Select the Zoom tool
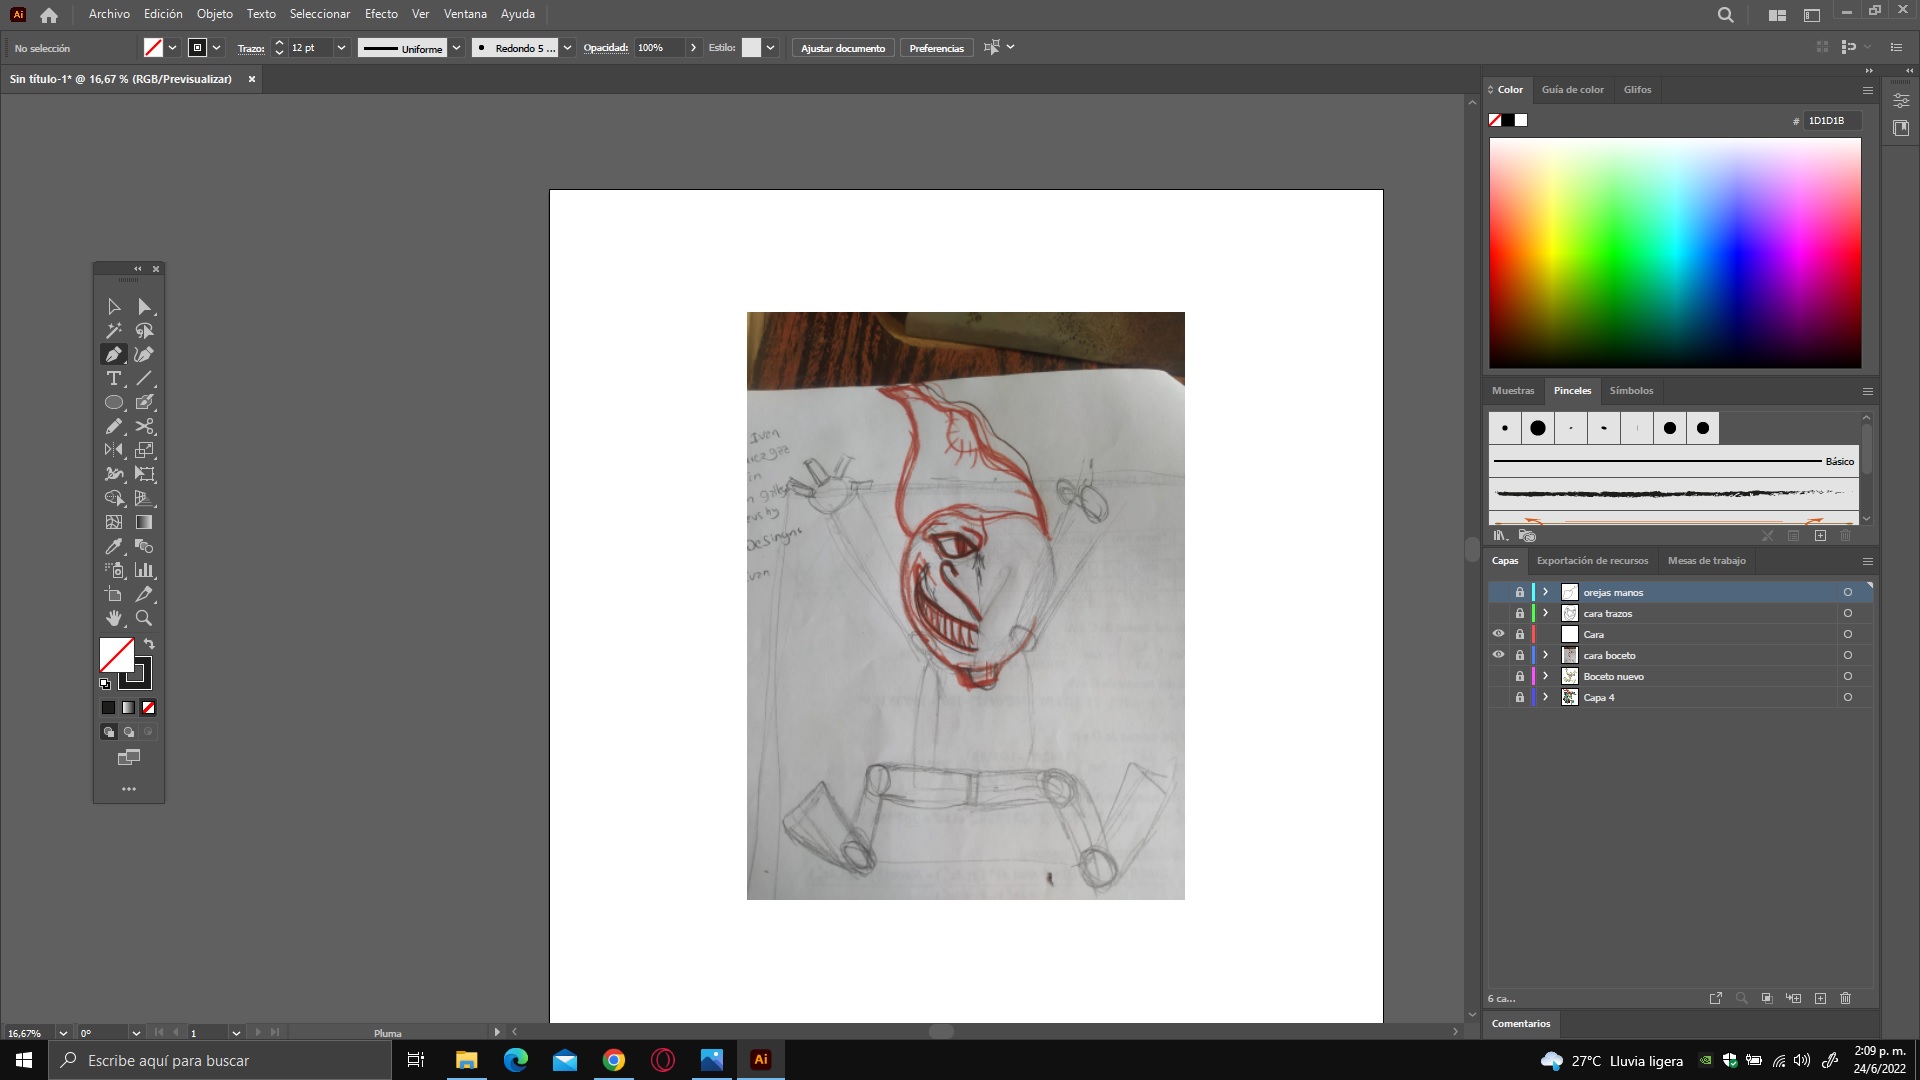This screenshot has height=1080, width=1920. tap(144, 619)
